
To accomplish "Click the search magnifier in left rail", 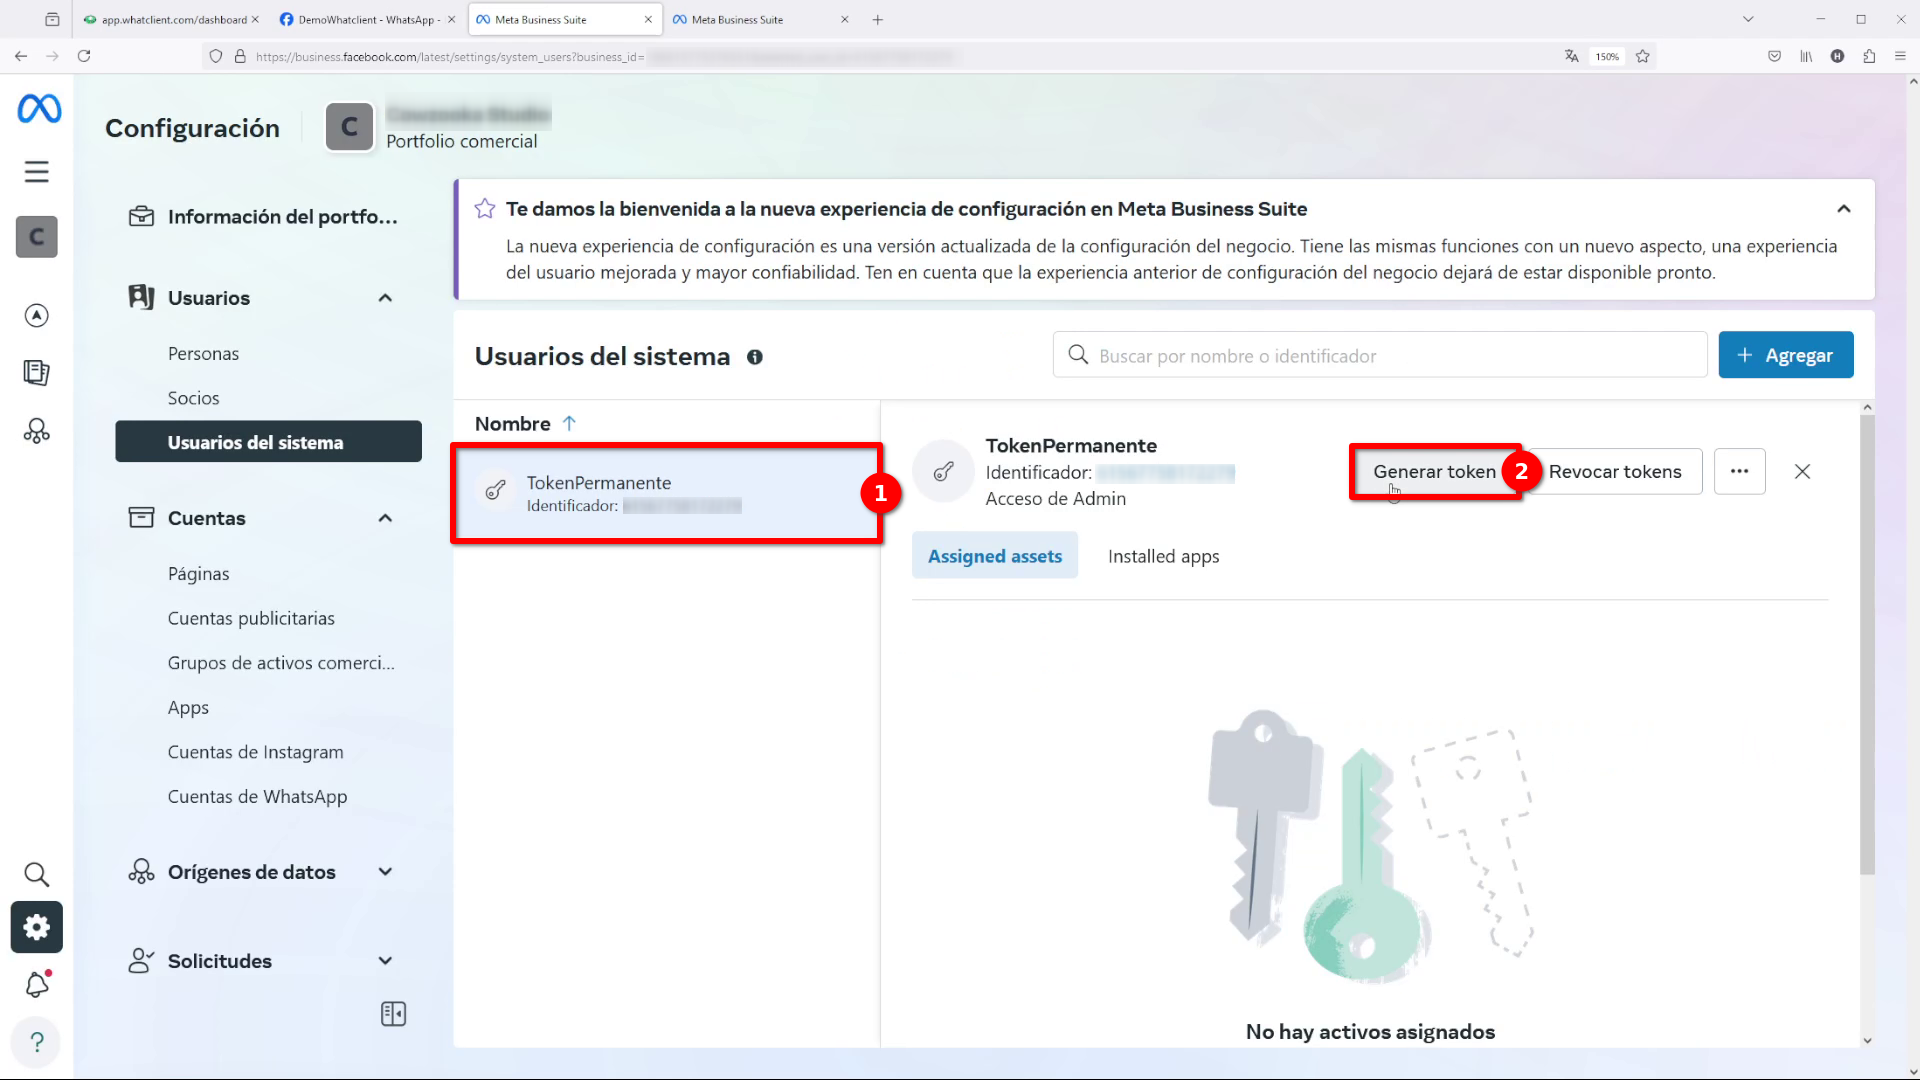I will pos(37,874).
